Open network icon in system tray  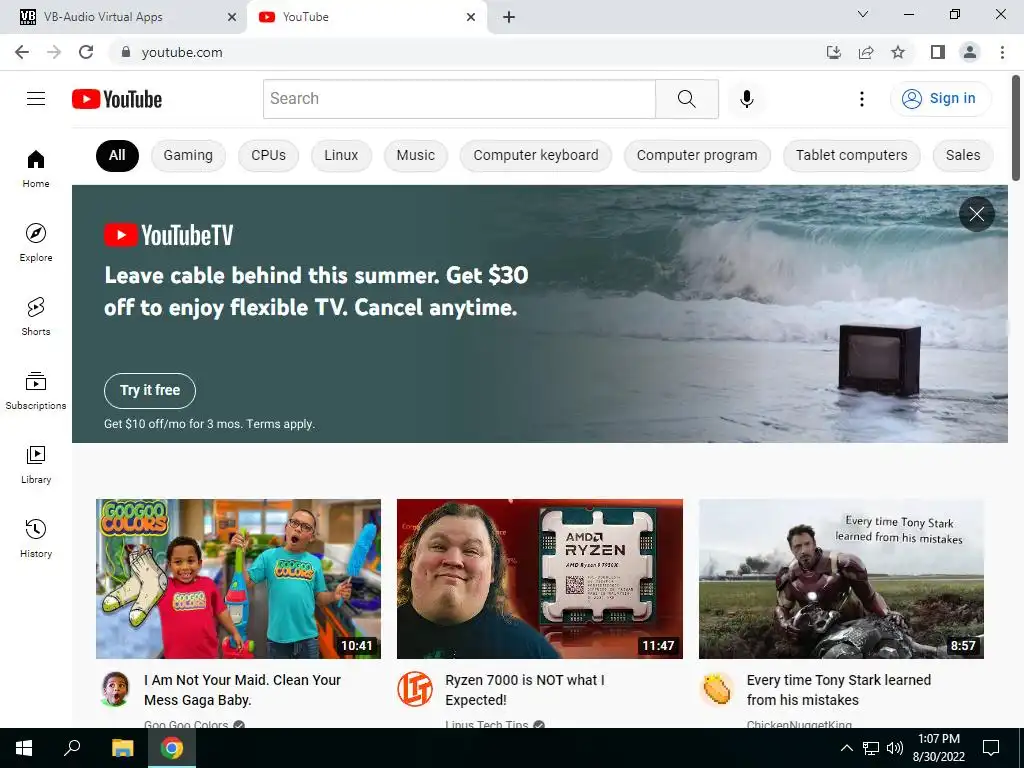point(871,748)
